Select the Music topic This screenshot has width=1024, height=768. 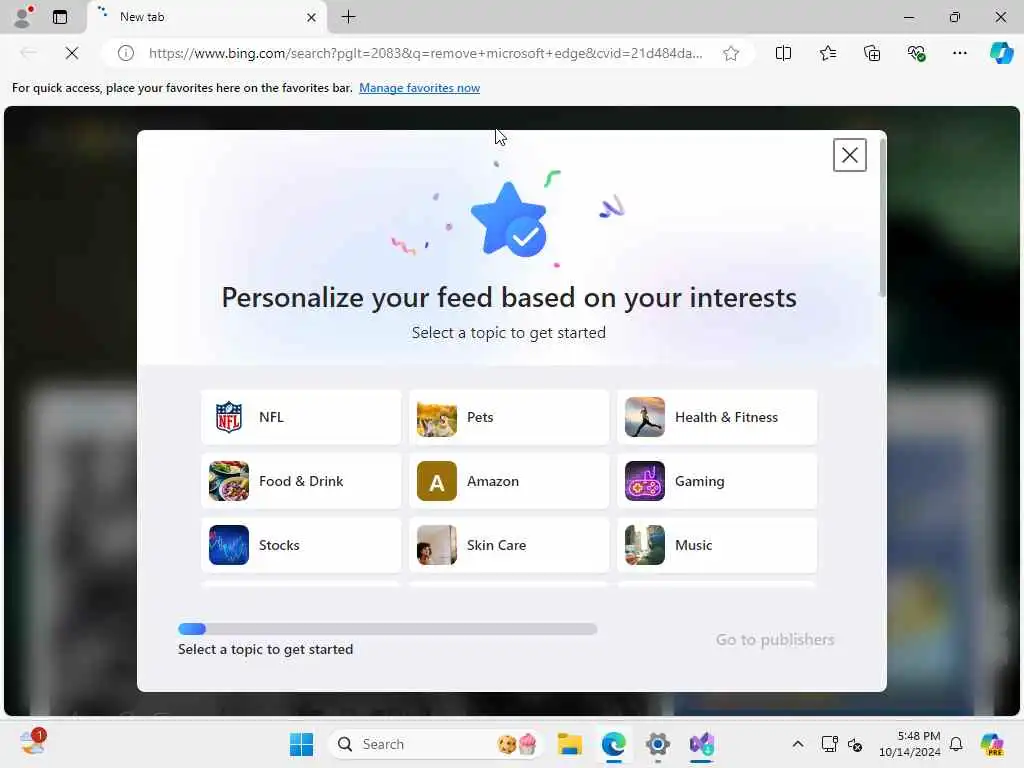tap(717, 545)
